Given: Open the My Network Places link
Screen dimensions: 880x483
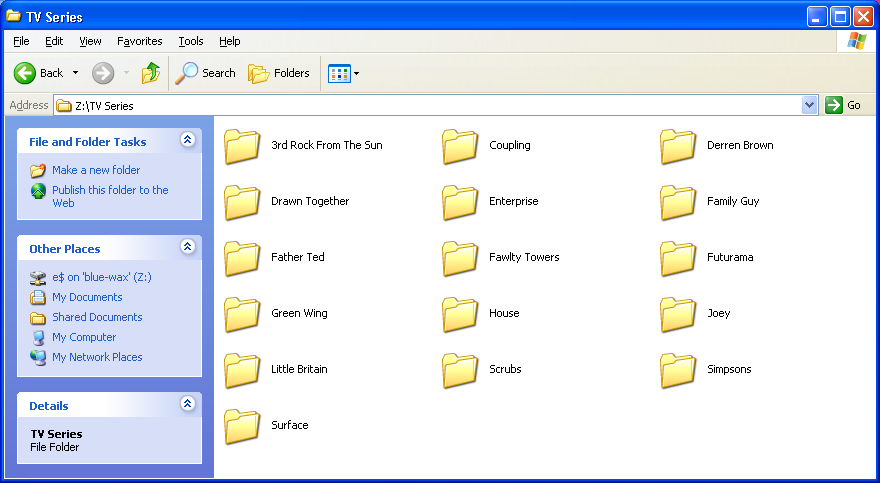Looking at the screenshot, I should click(x=97, y=357).
